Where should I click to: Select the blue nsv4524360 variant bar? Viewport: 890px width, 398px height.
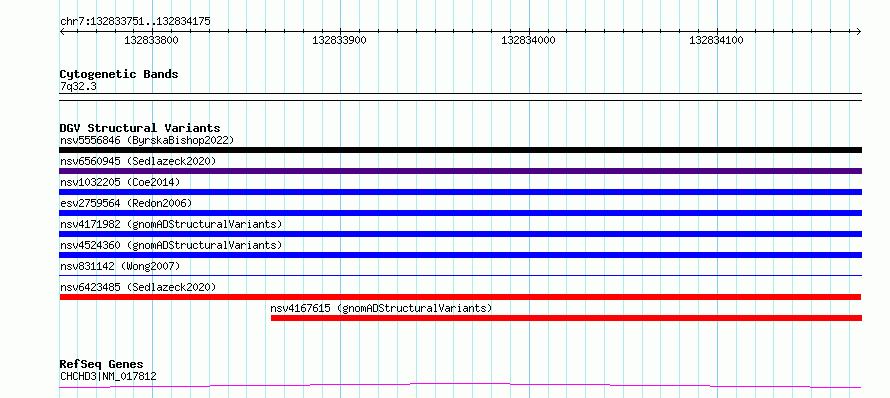(460, 255)
